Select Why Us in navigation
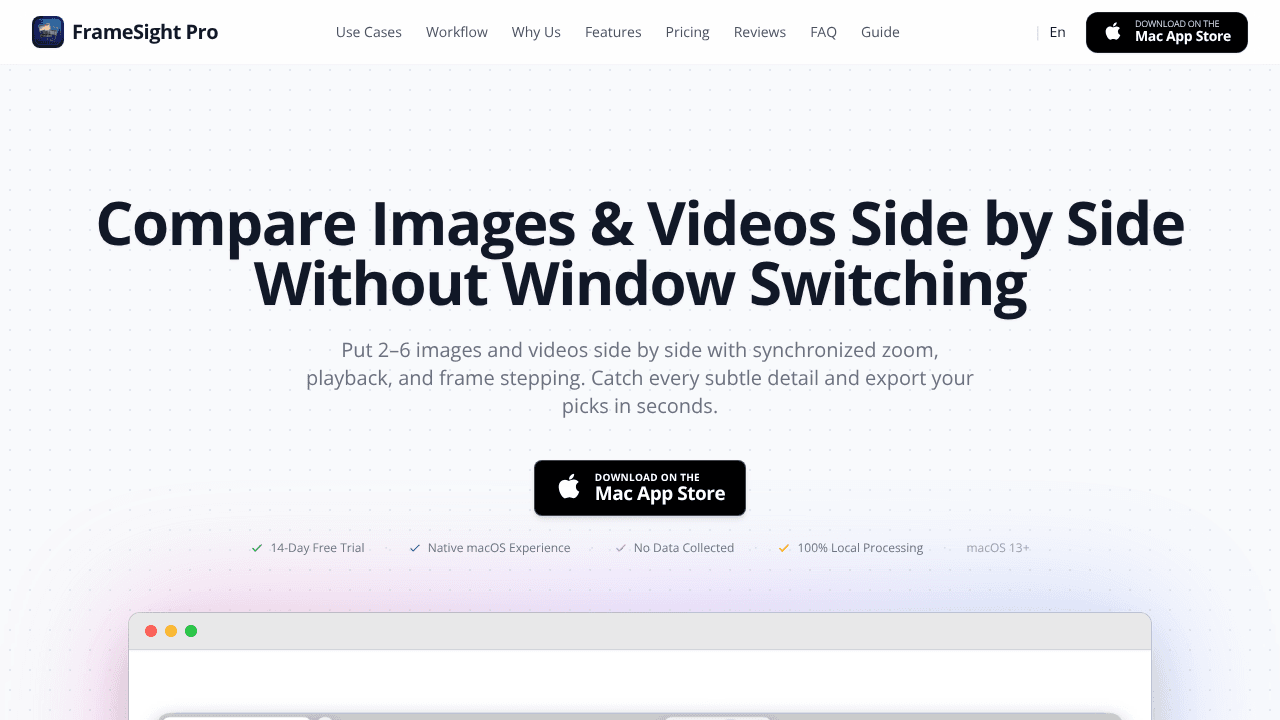Image resolution: width=1280 pixels, height=720 pixels. [x=536, y=32]
